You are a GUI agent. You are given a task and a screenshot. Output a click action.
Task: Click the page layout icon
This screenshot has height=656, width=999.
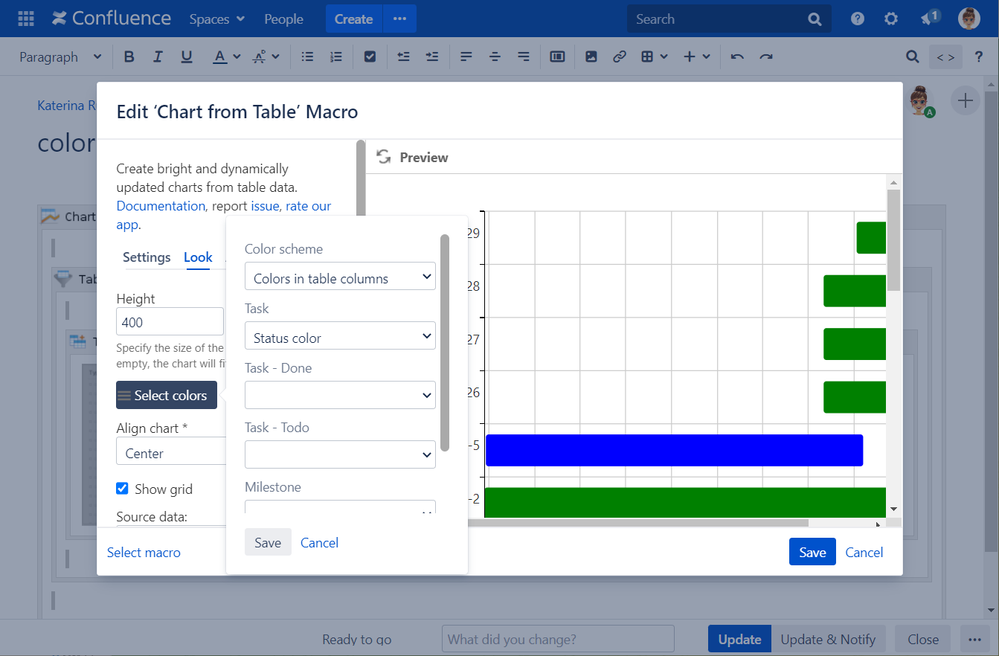557,57
